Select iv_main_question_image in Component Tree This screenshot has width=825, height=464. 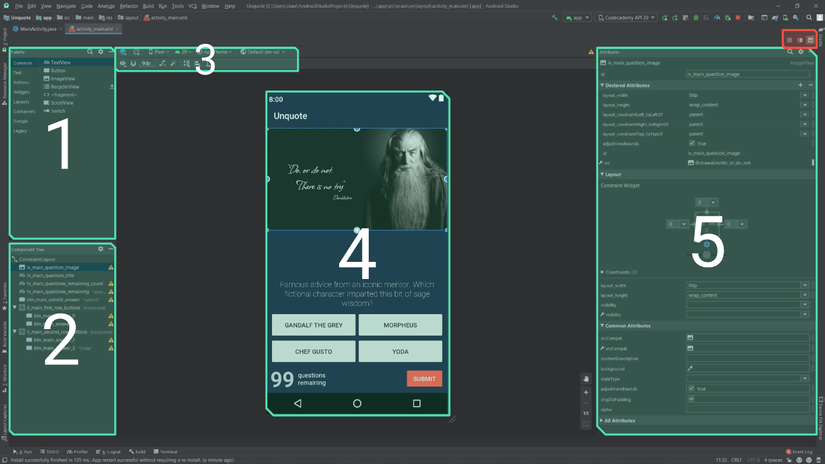pos(62,267)
